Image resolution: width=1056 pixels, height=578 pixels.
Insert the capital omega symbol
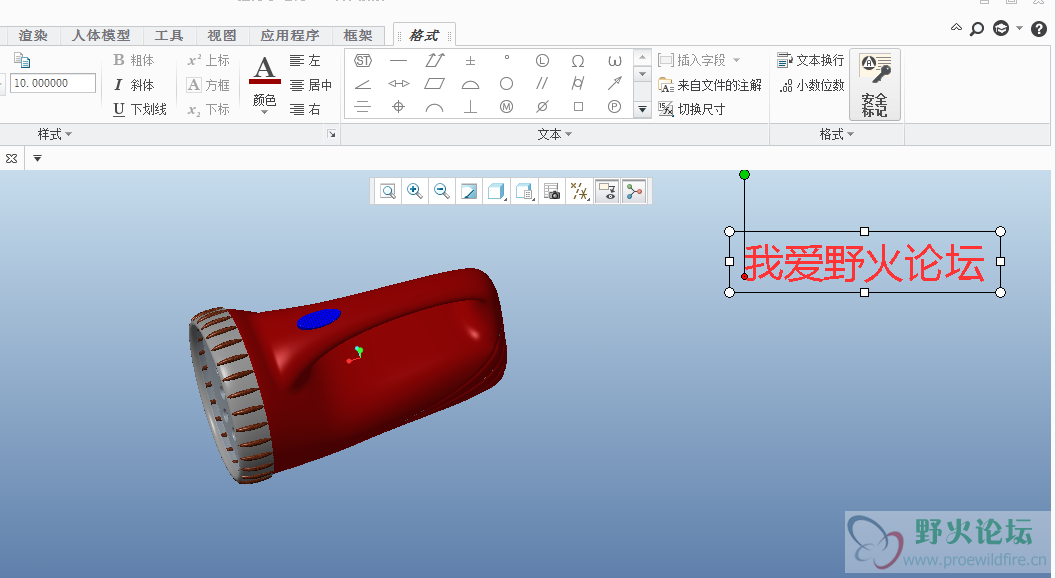pos(578,61)
